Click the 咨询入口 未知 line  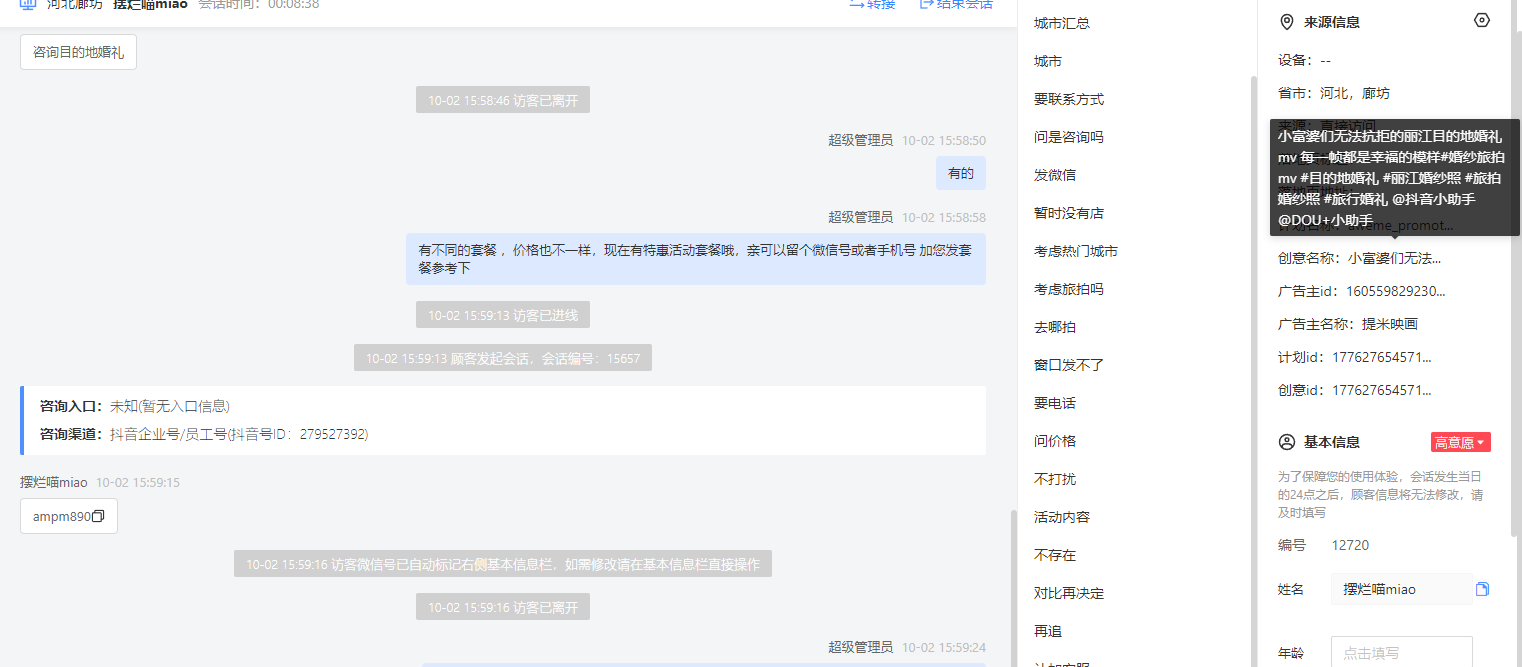tap(135, 406)
